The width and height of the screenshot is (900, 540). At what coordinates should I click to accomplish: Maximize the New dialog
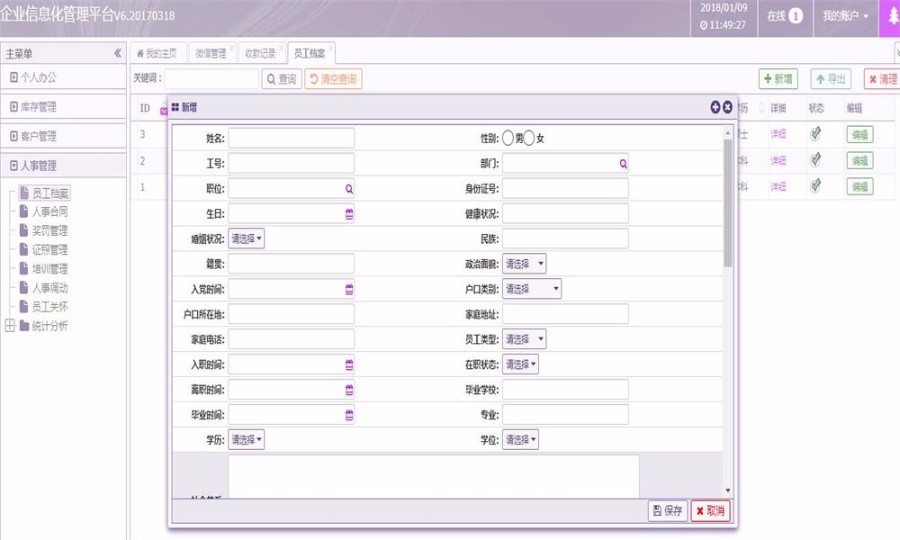[x=715, y=107]
